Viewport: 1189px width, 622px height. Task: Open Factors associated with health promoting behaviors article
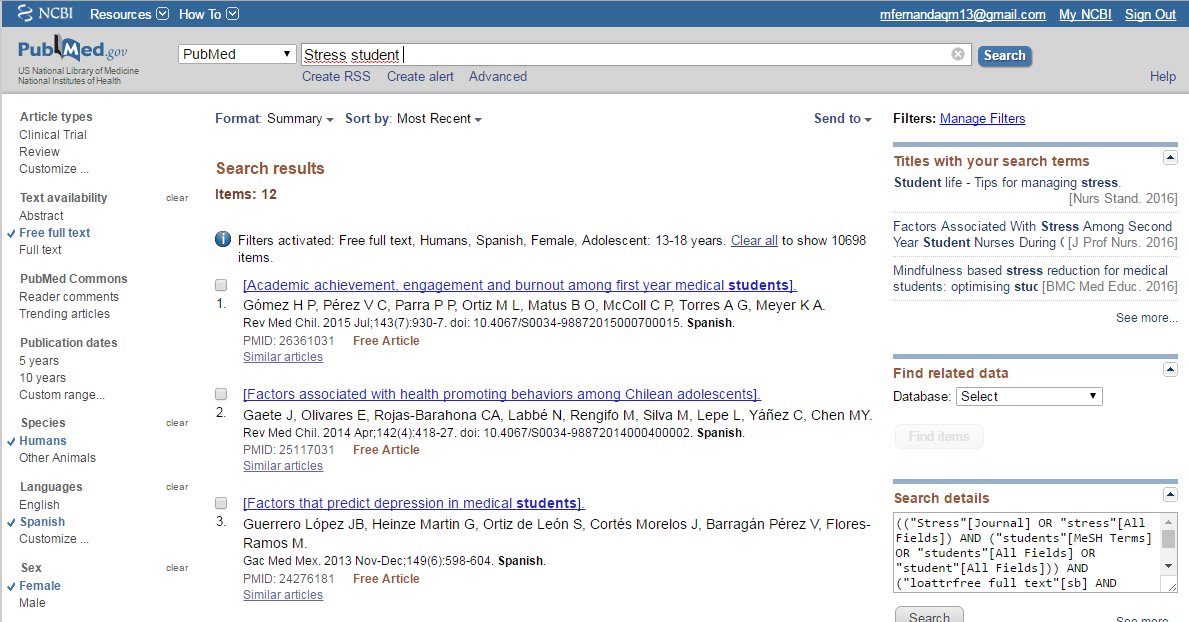501,394
